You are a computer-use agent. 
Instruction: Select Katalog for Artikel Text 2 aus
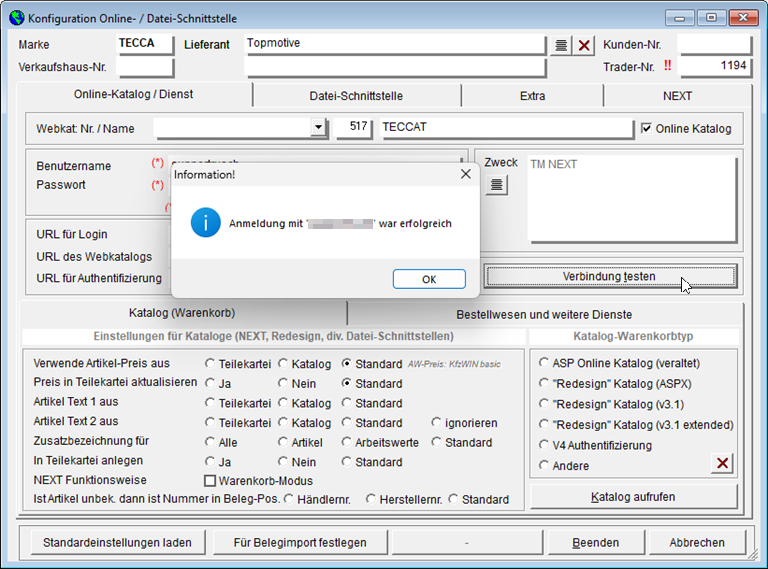[283, 422]
